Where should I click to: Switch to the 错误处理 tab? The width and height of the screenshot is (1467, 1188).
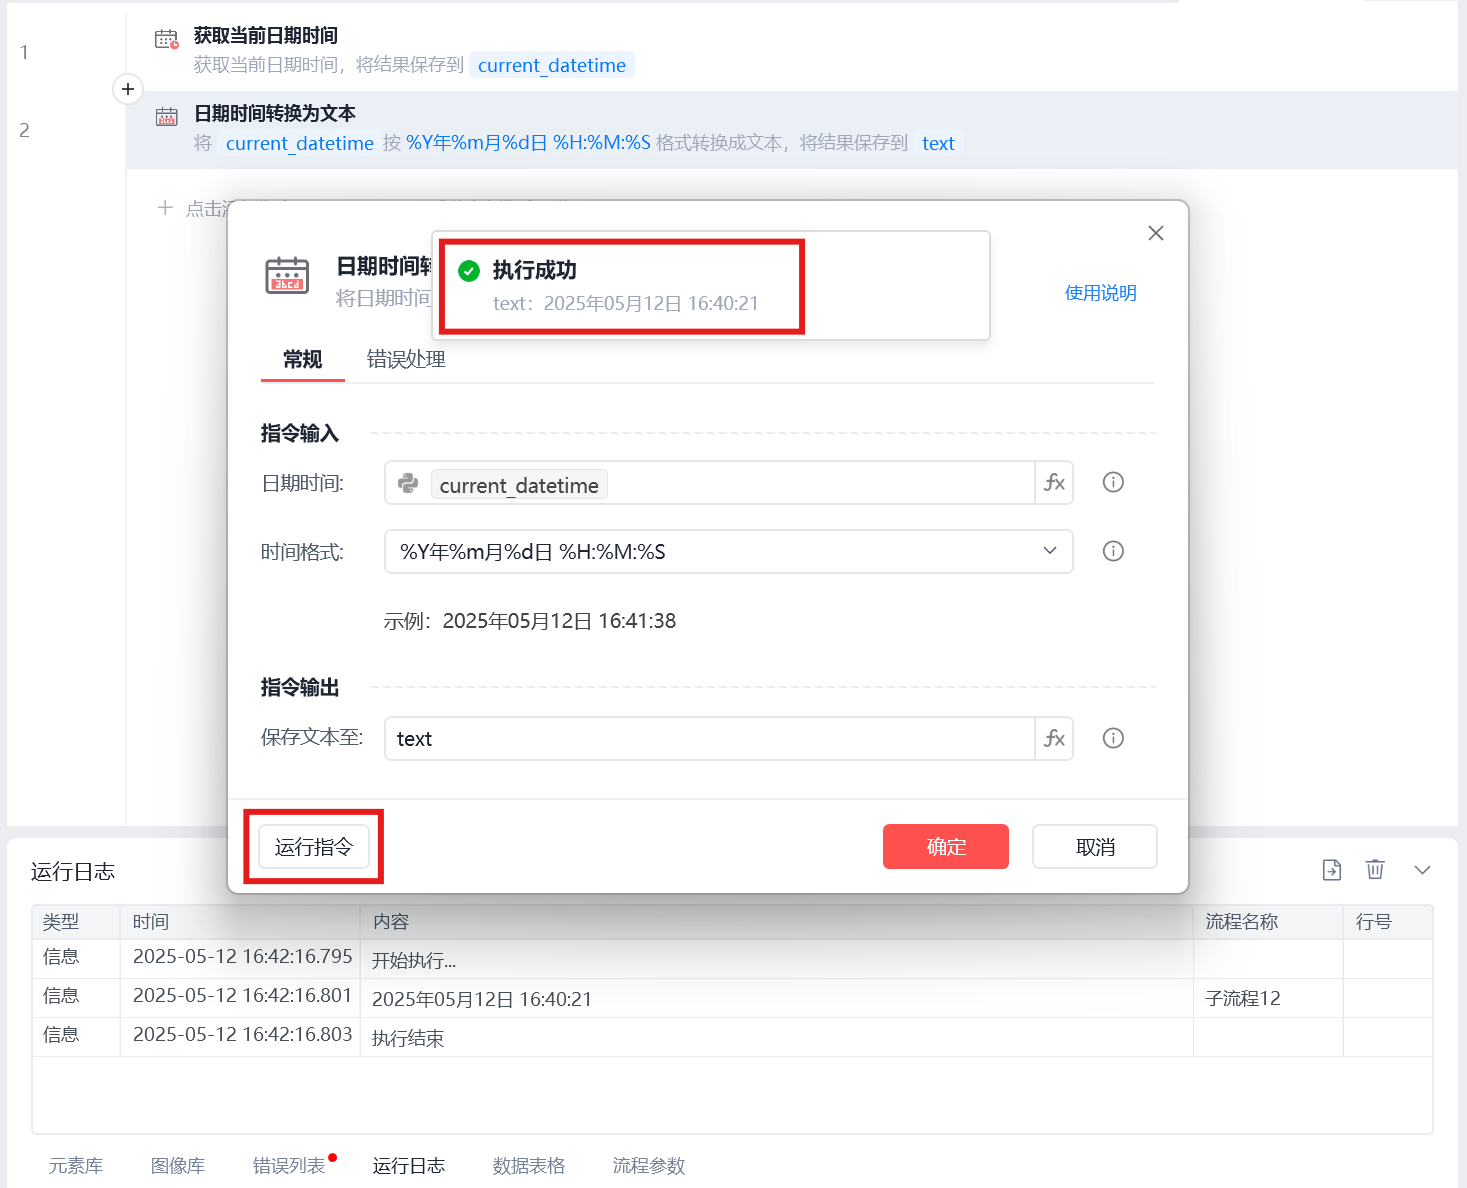406,359
